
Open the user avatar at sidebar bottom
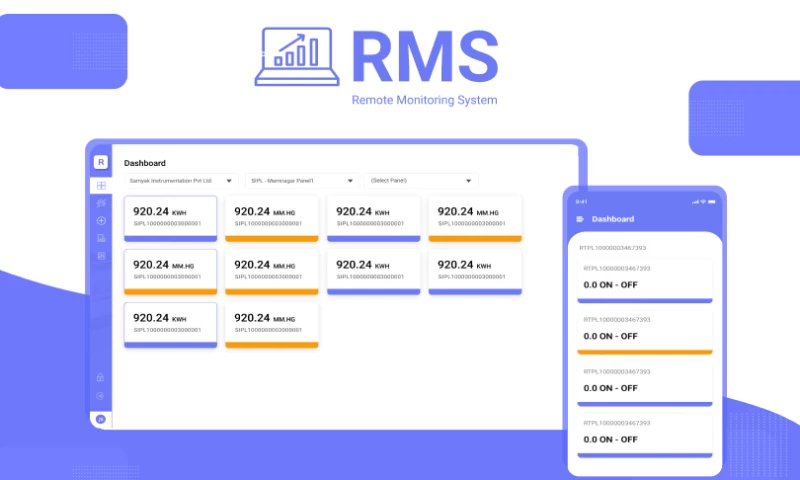[100, 419]
